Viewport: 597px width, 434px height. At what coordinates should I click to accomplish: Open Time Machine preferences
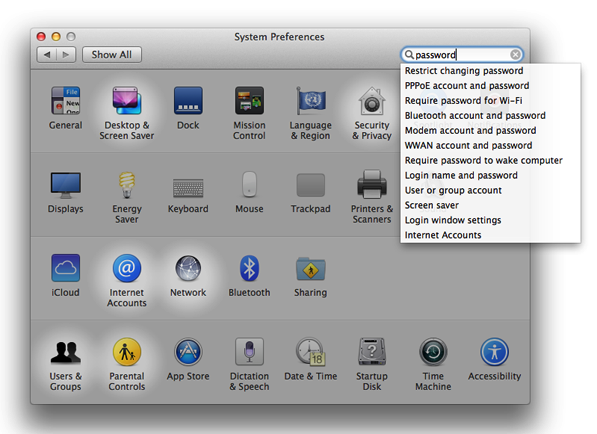pos(433,364)
